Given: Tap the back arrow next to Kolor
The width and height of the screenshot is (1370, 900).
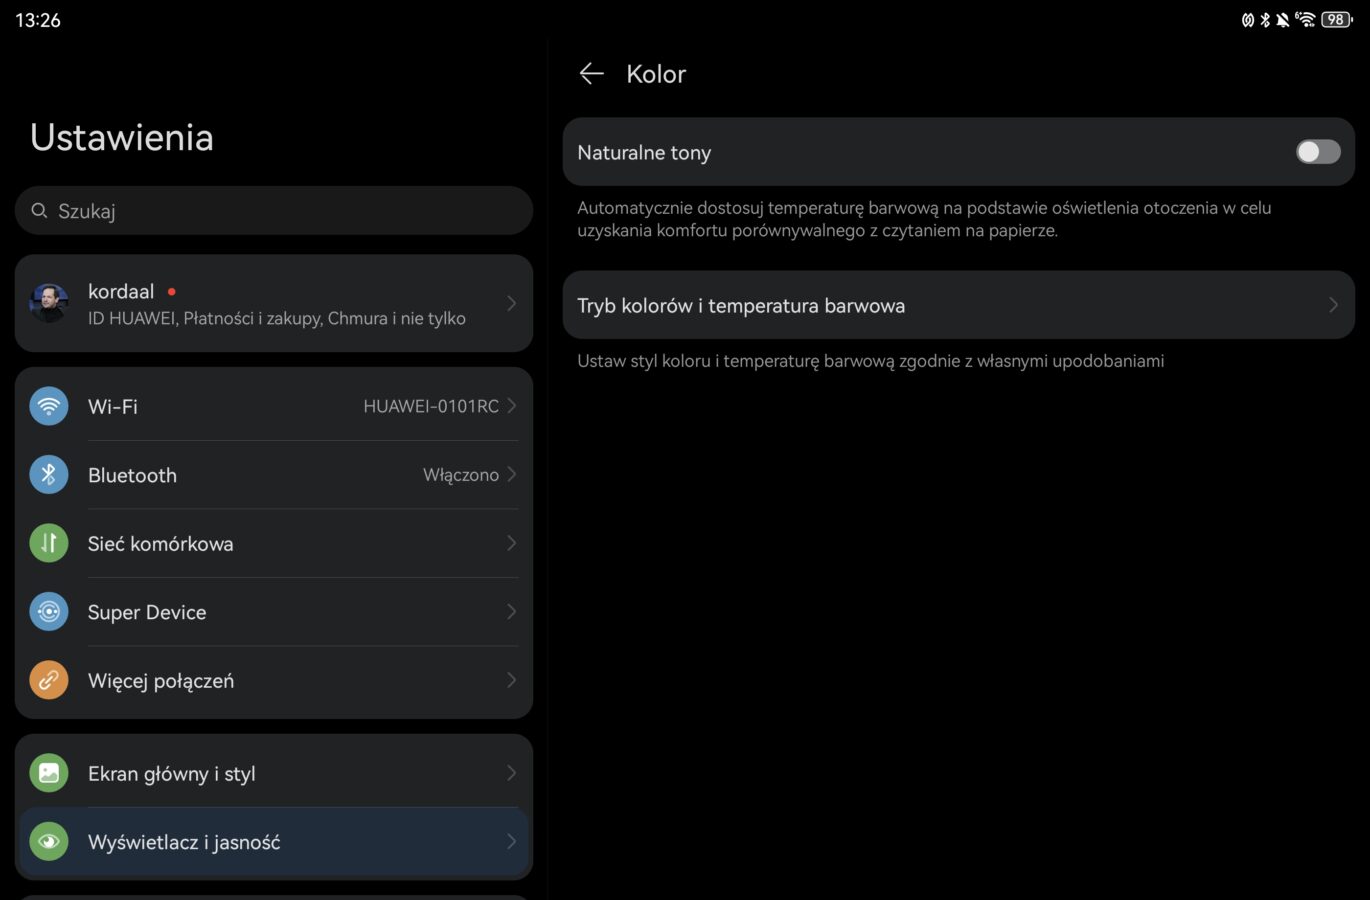Looking at the screenshot, I should [x=592, y=74].
